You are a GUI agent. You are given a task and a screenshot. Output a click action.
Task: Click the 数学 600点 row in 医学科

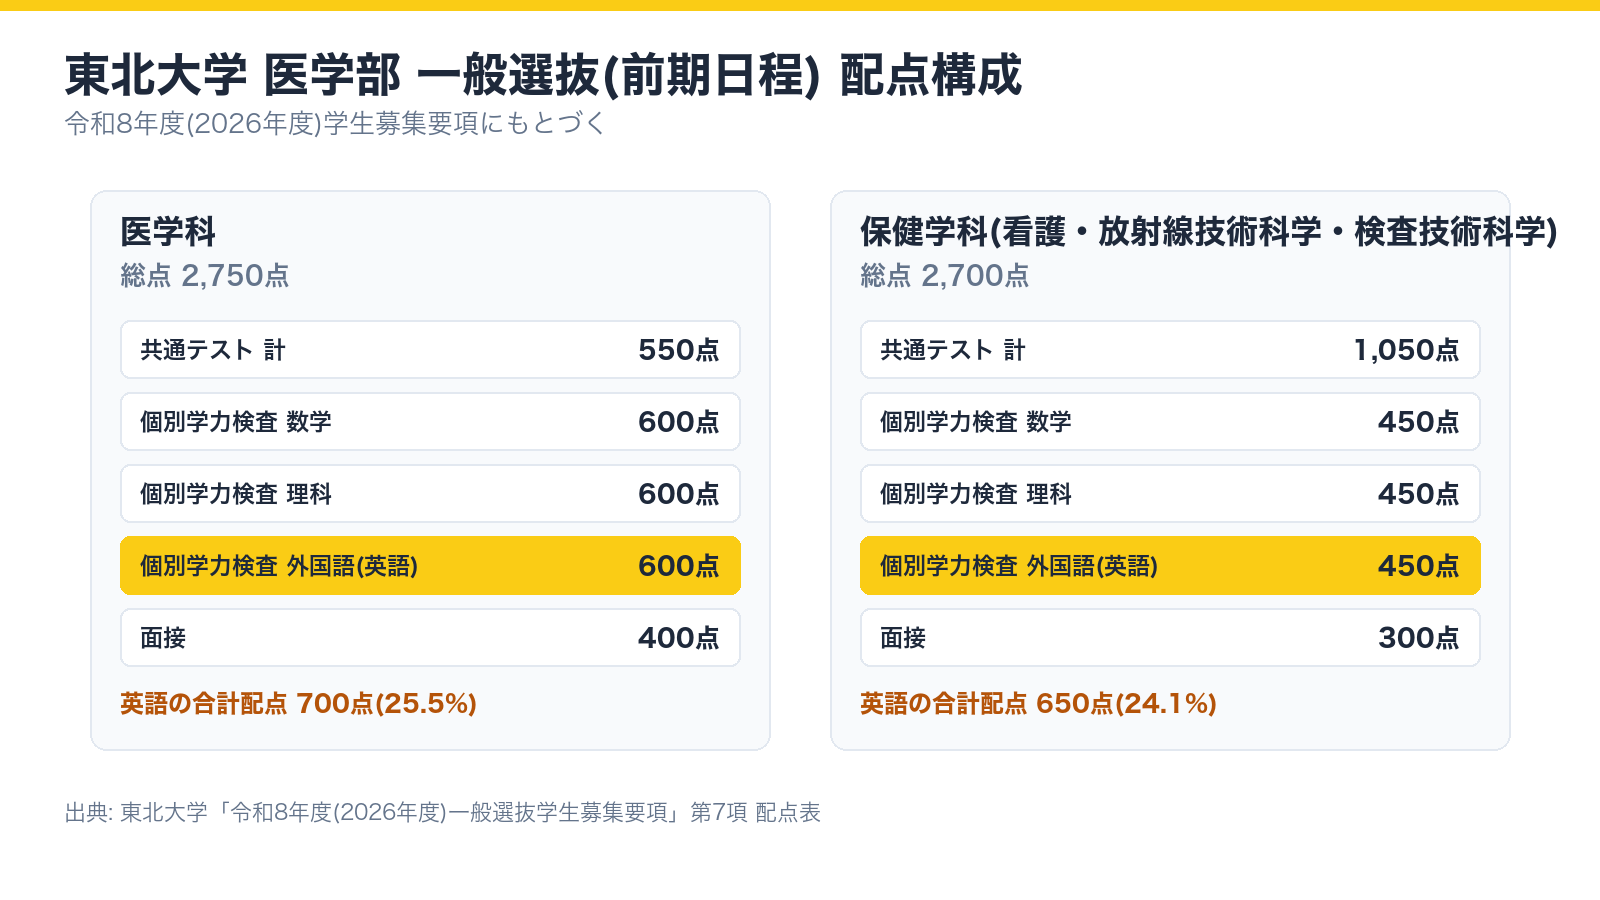430,422
